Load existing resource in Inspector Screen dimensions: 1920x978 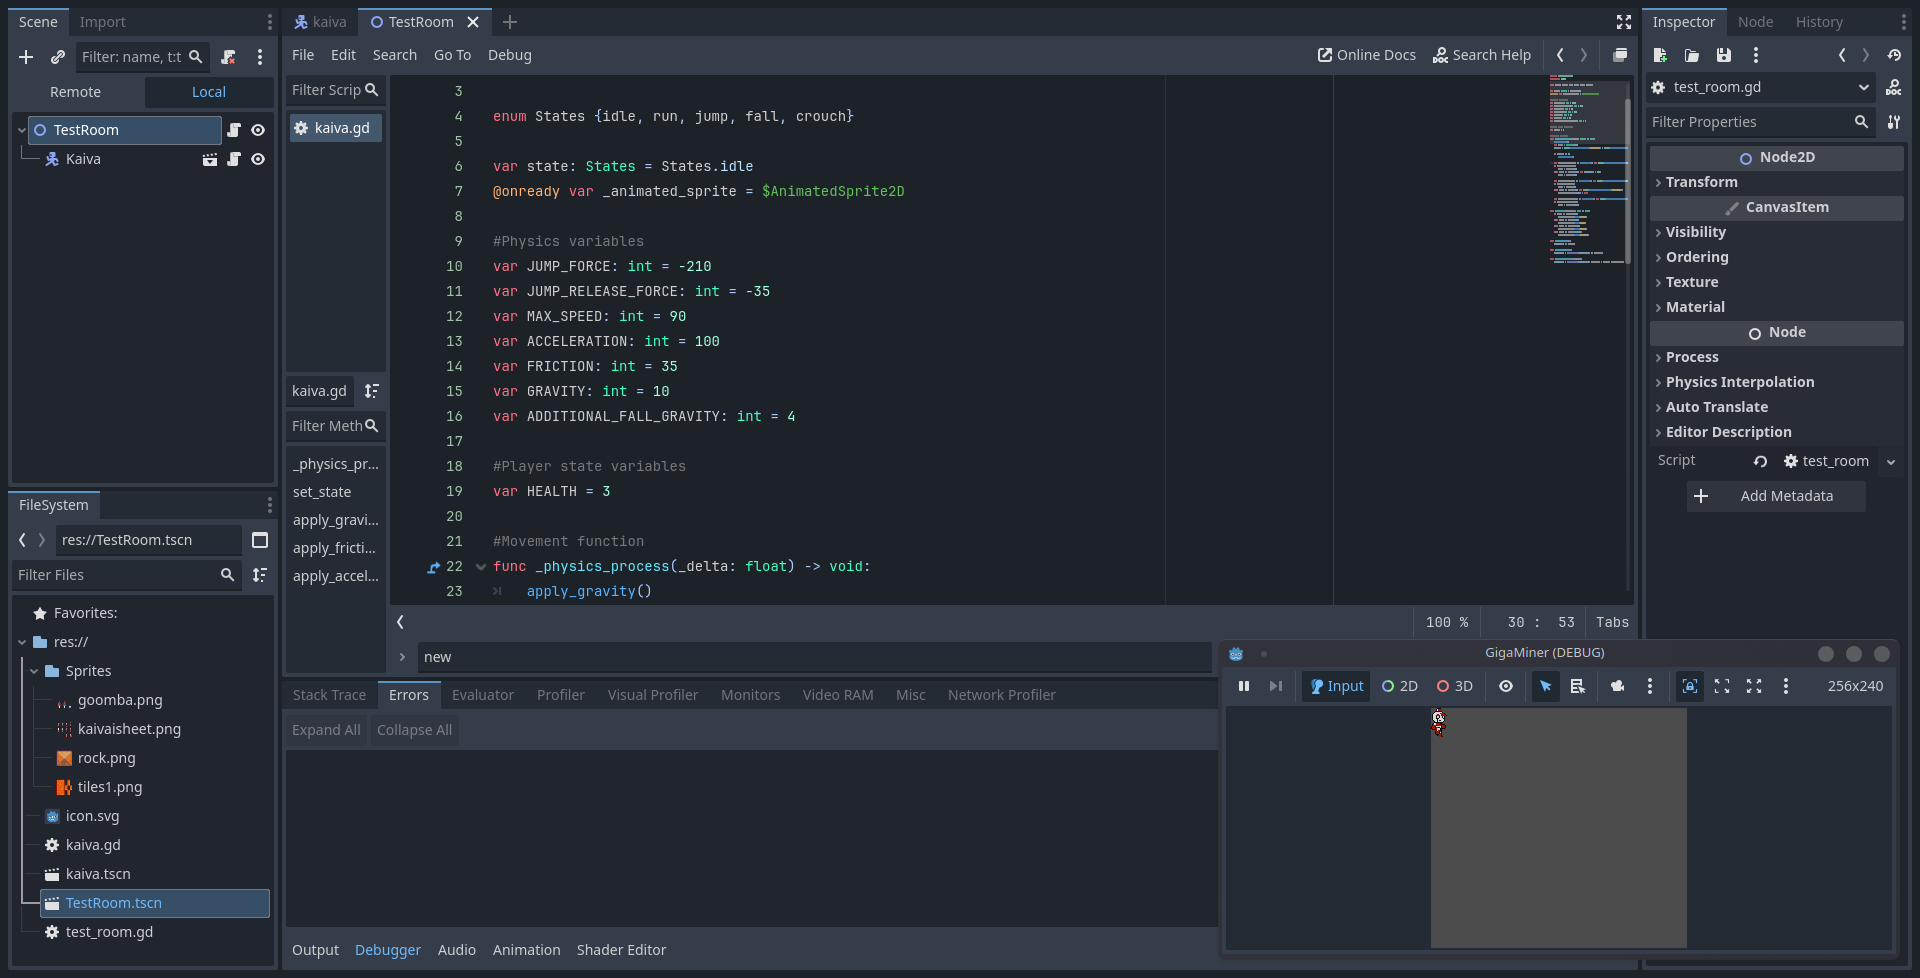pos(1692,55)
